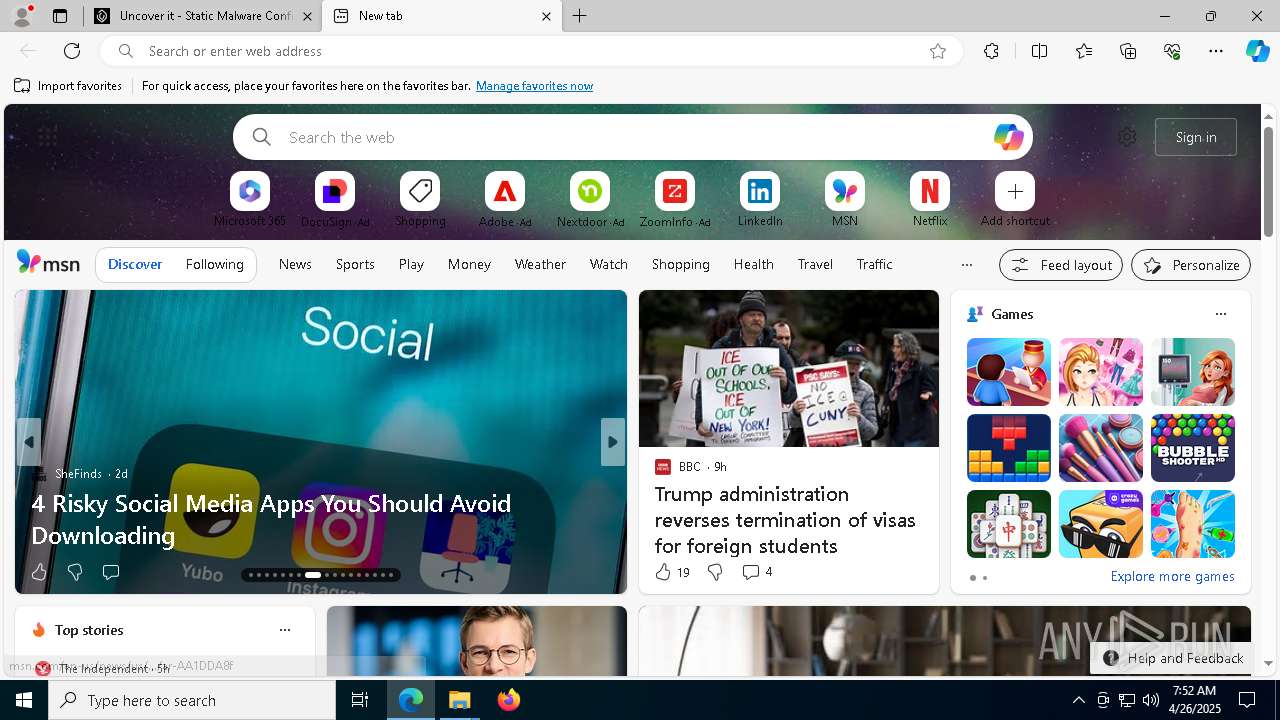The width and height of the screenshot is (1280, 720).
Task: Click the Add shortcut plus tile
Action: coord(1015,191)
